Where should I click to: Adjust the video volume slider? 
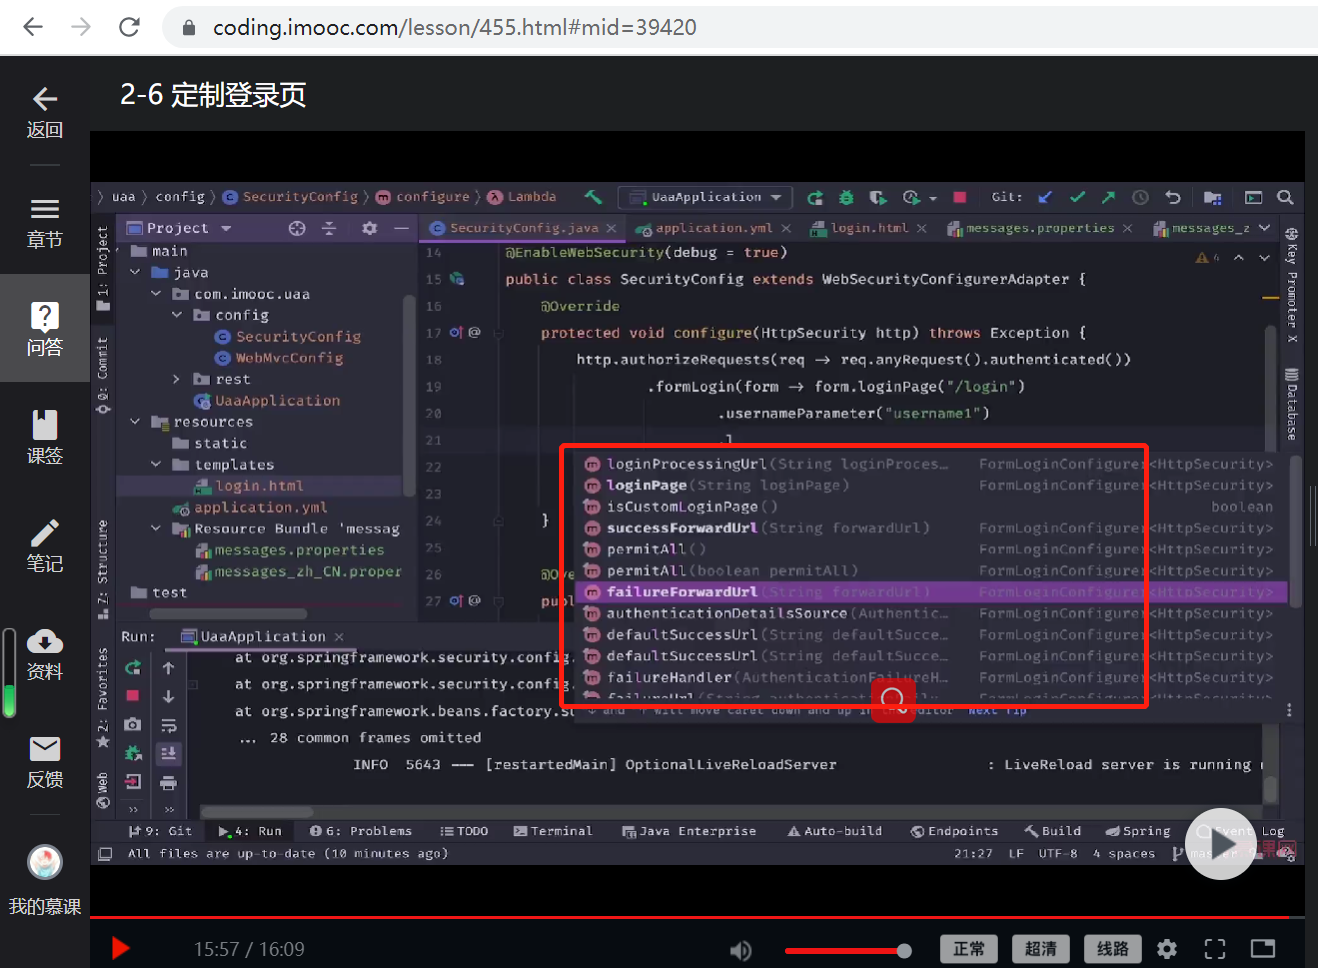click(848, 950)
